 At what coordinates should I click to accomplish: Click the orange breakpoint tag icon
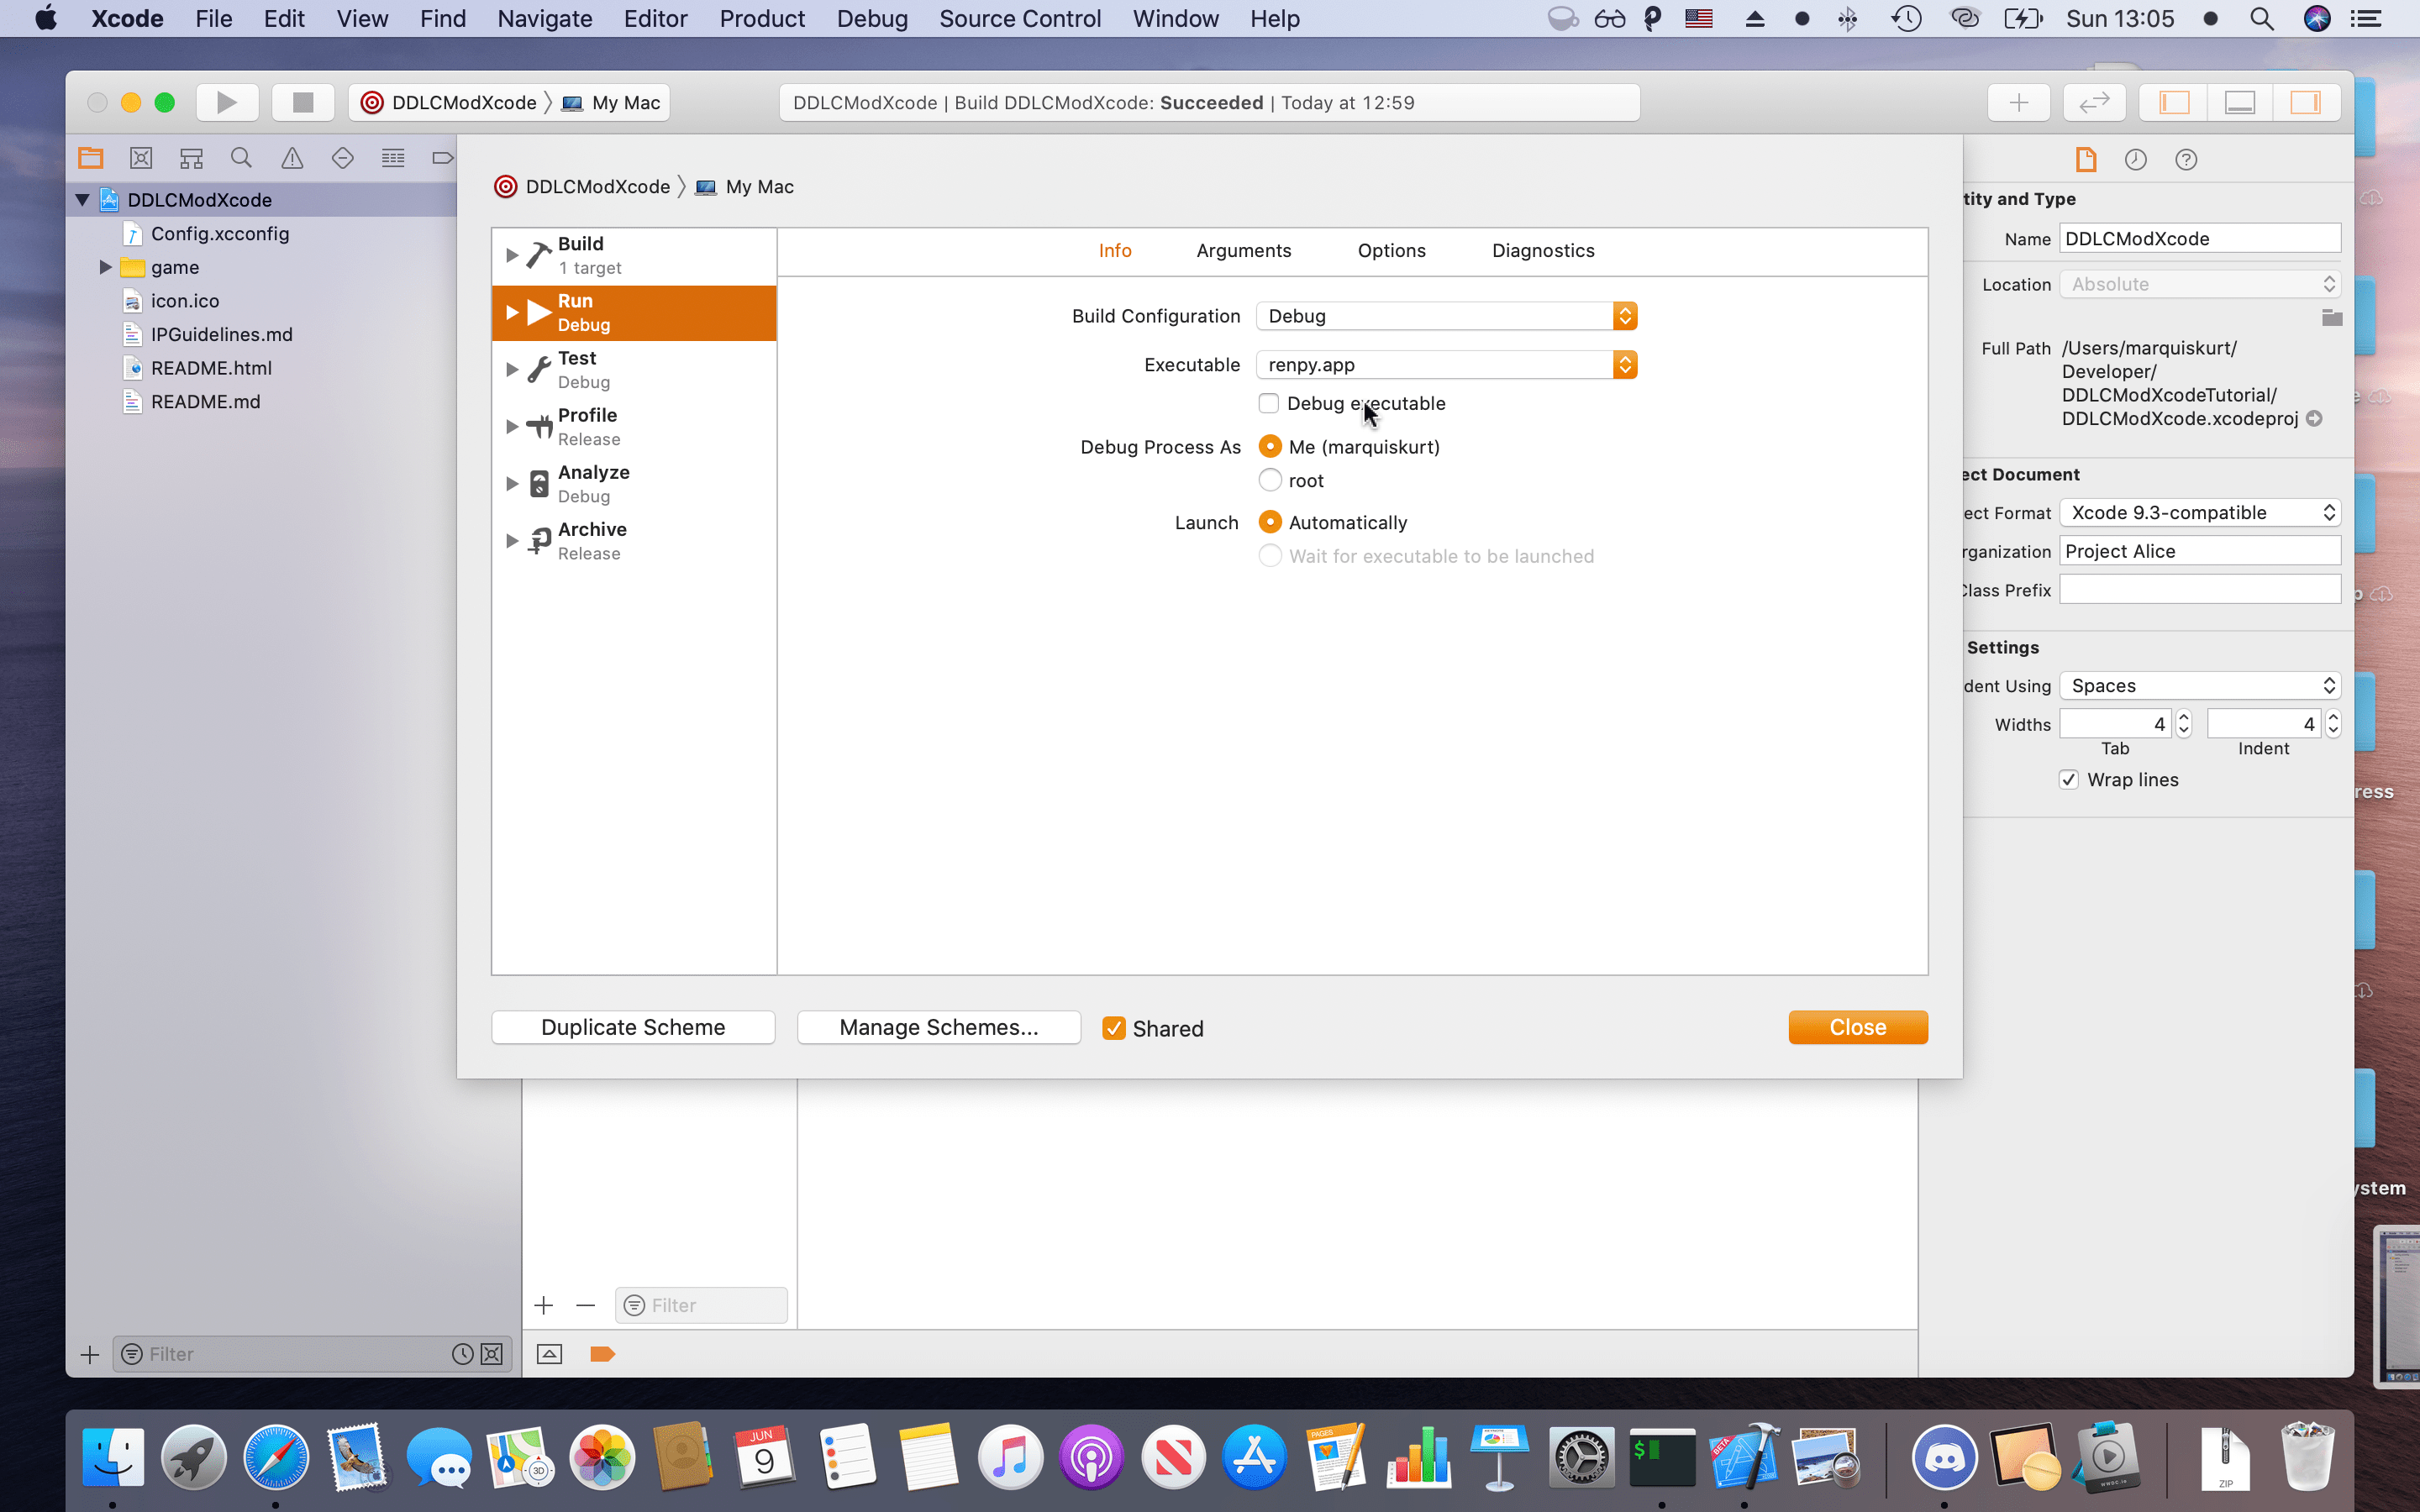pyautogui.click(x=602, y=1354)
